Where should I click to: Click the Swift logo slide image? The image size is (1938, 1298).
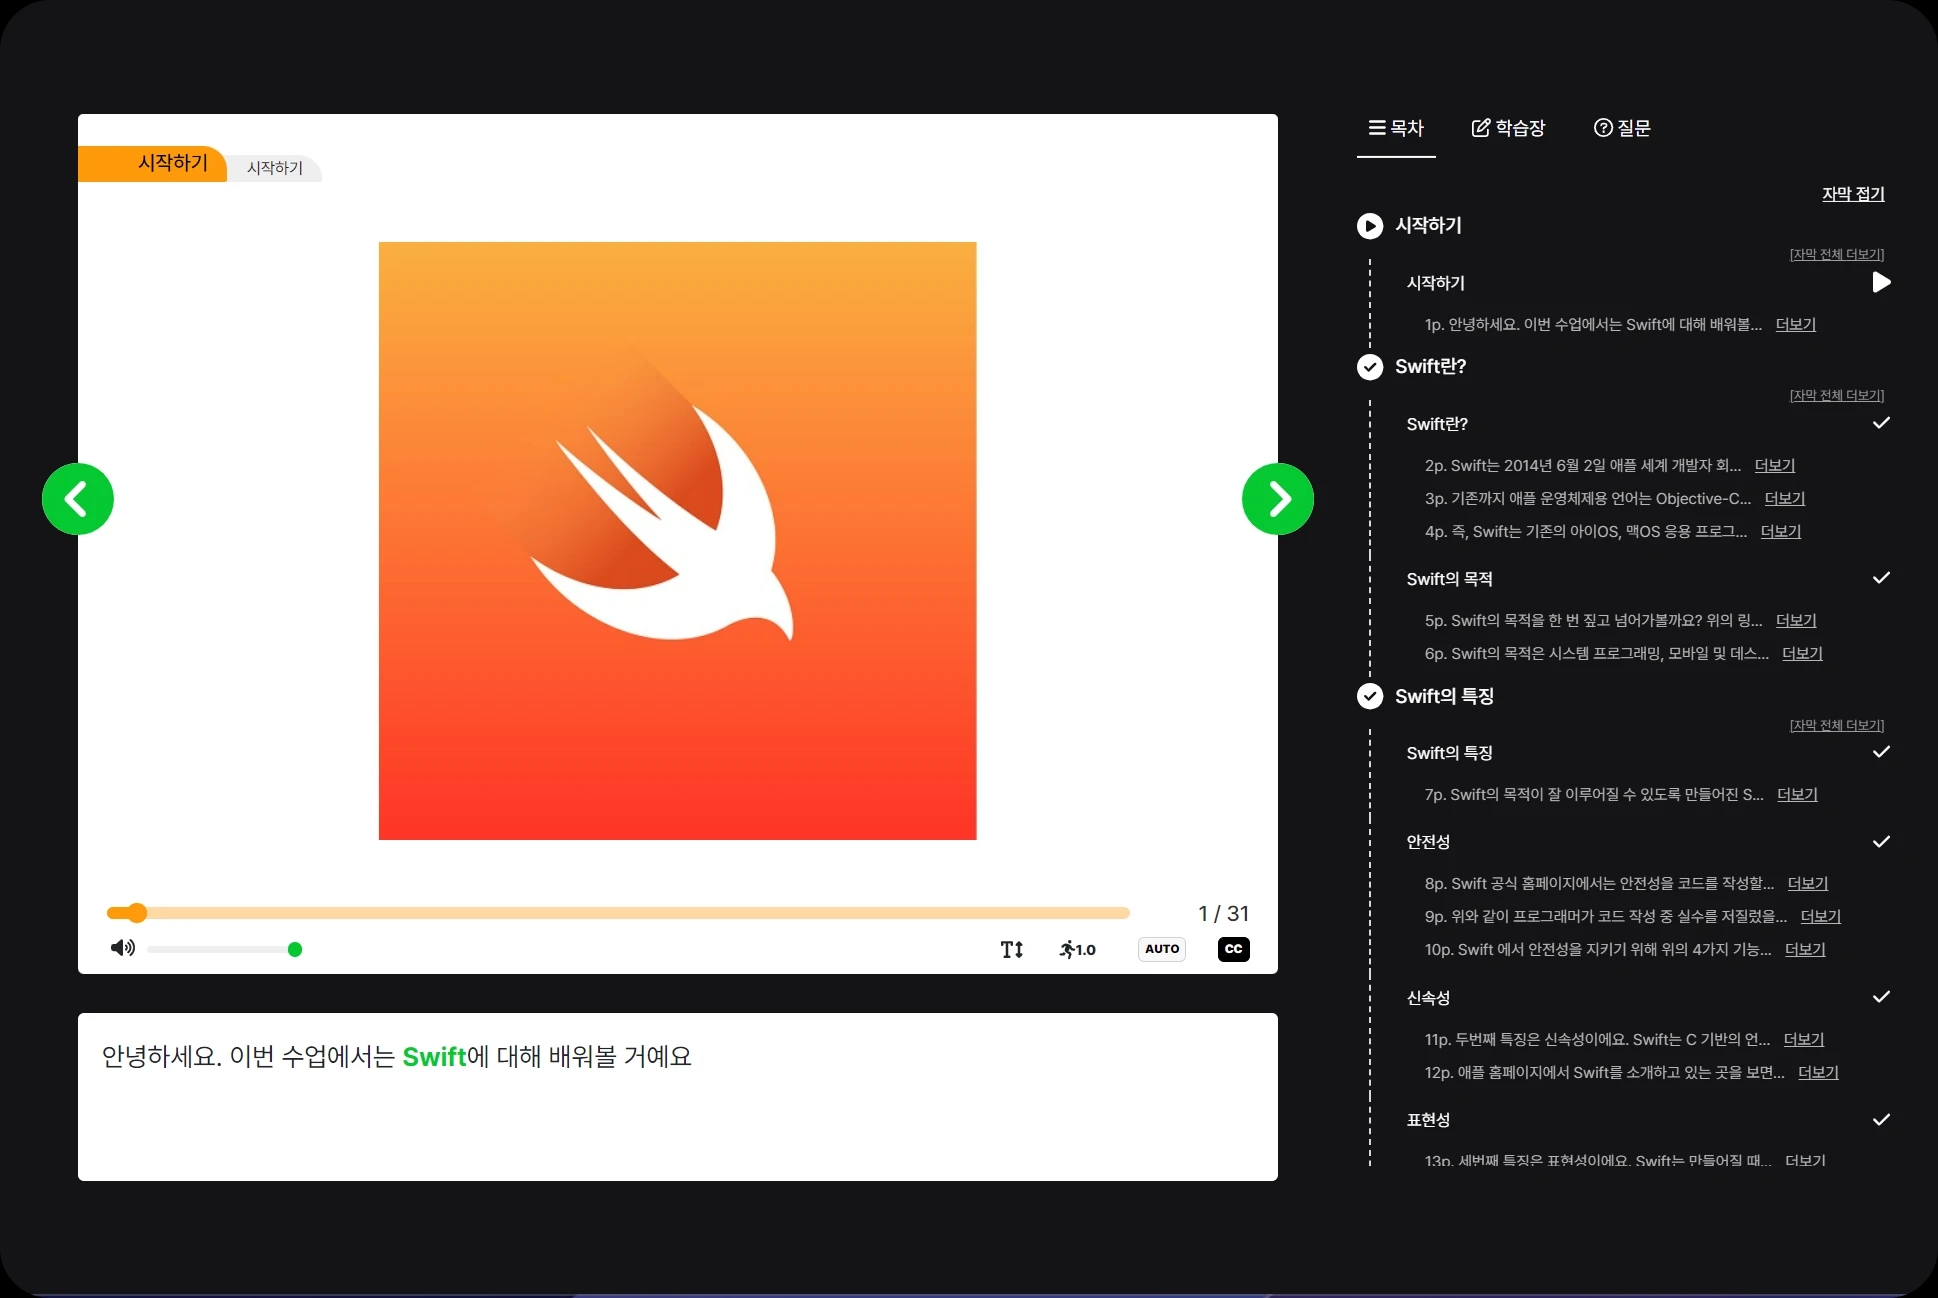tap(678, 541)
